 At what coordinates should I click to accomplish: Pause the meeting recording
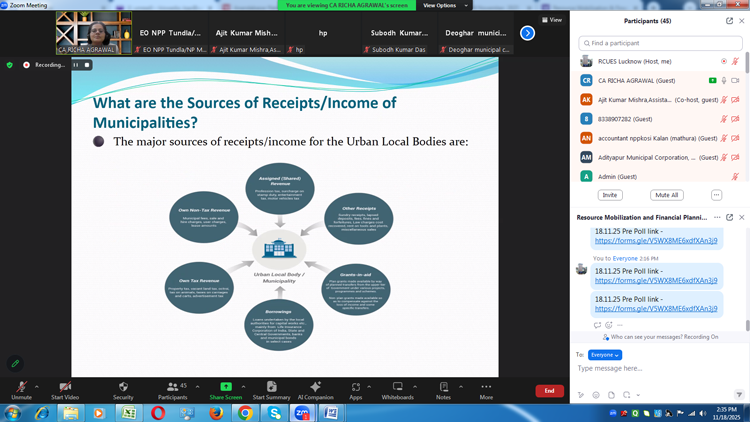coord(75,65)
